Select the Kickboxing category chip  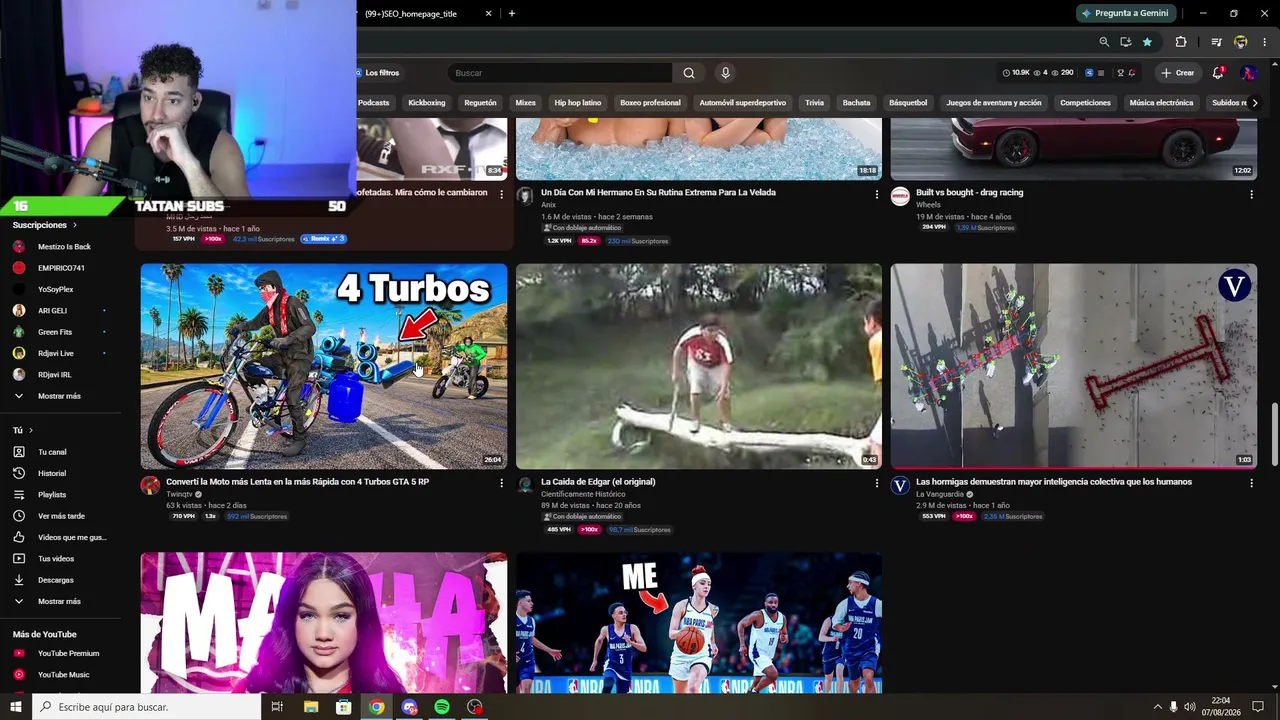coord(427,103)
